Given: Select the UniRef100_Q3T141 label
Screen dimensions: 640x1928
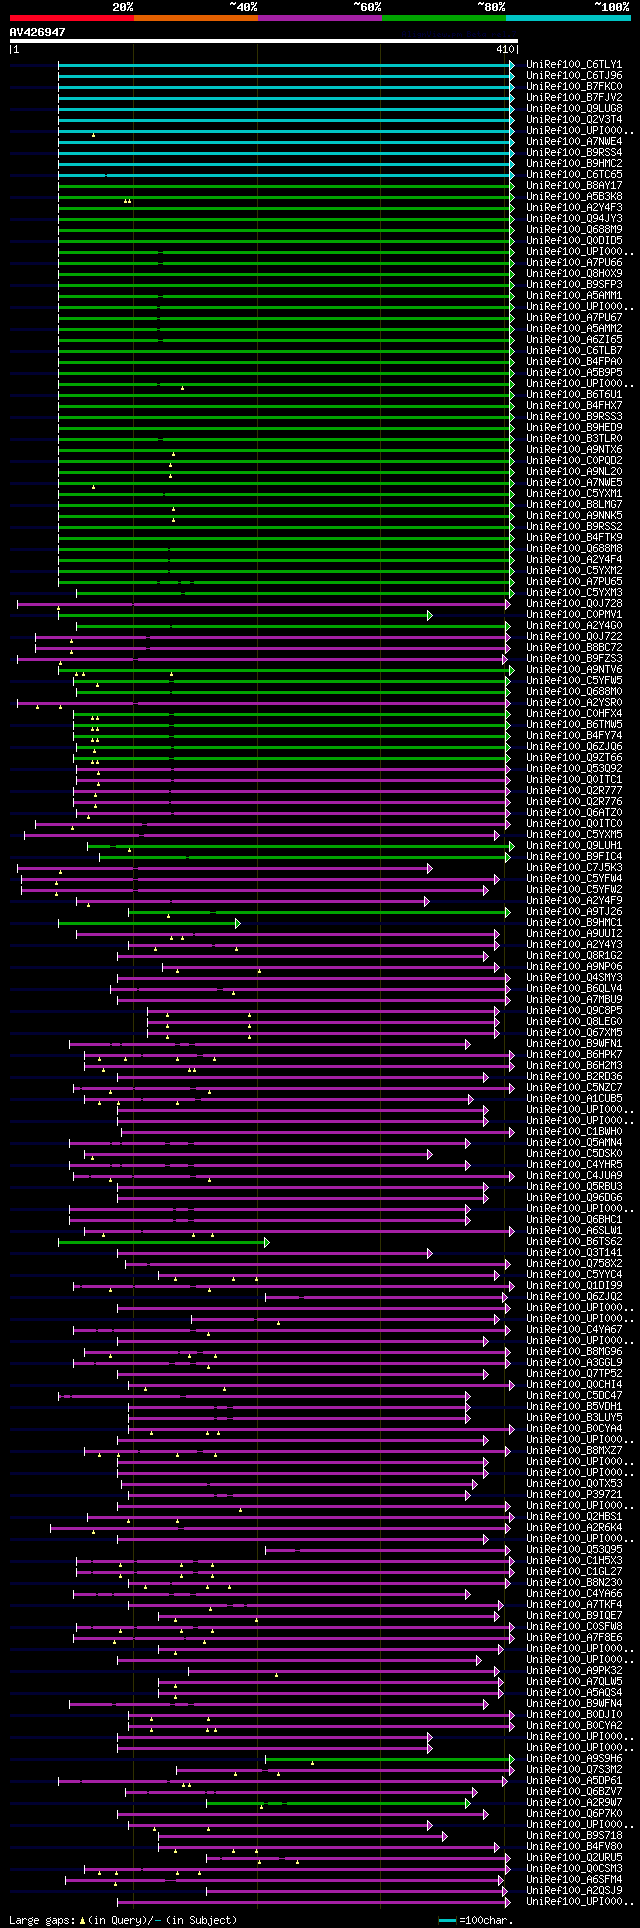Looking at the screenshot, I should click(574, 1252).
